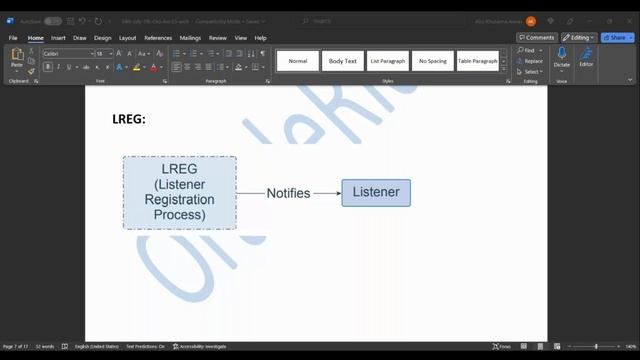Open user account avatar
Image resolution: width=640 pixels, height=360 pixels.
[x=531, y=21]
